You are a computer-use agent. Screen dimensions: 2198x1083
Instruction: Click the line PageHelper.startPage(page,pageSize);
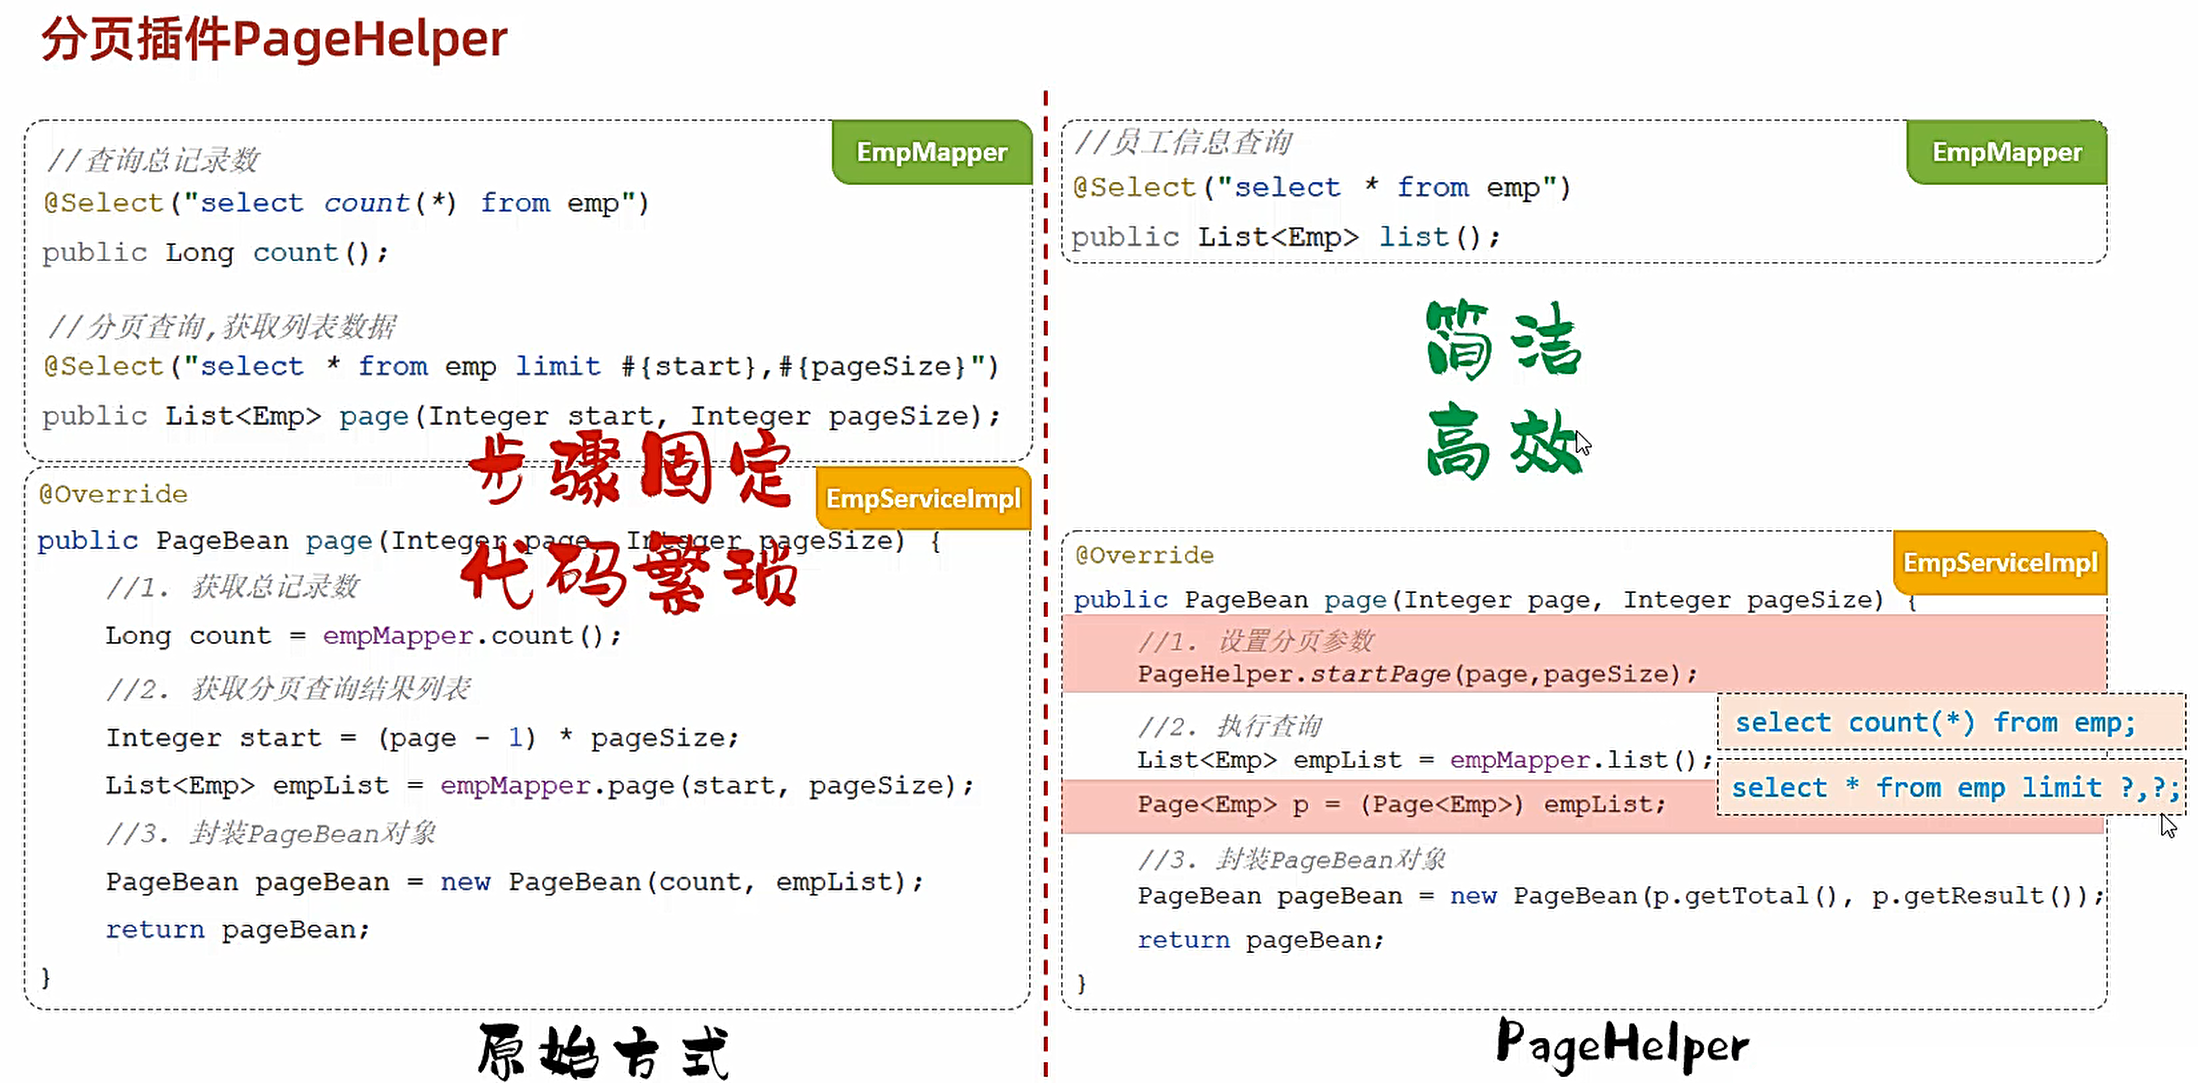1417,674
